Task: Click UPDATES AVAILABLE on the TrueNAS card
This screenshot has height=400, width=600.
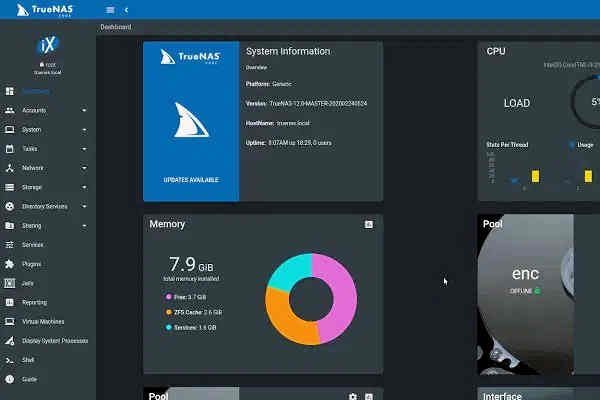Action: pyautogui.click(x=191, y=180)
